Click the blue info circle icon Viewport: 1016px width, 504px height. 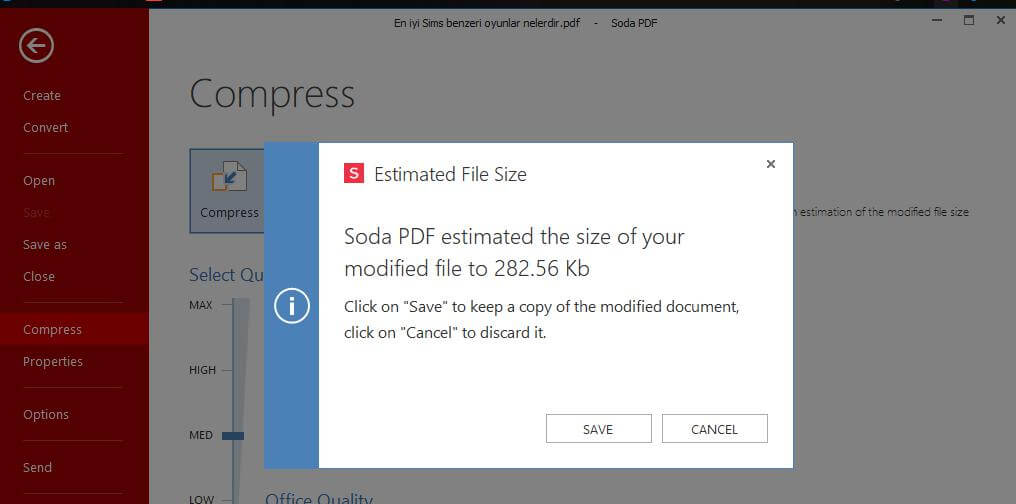pos(292,306)
